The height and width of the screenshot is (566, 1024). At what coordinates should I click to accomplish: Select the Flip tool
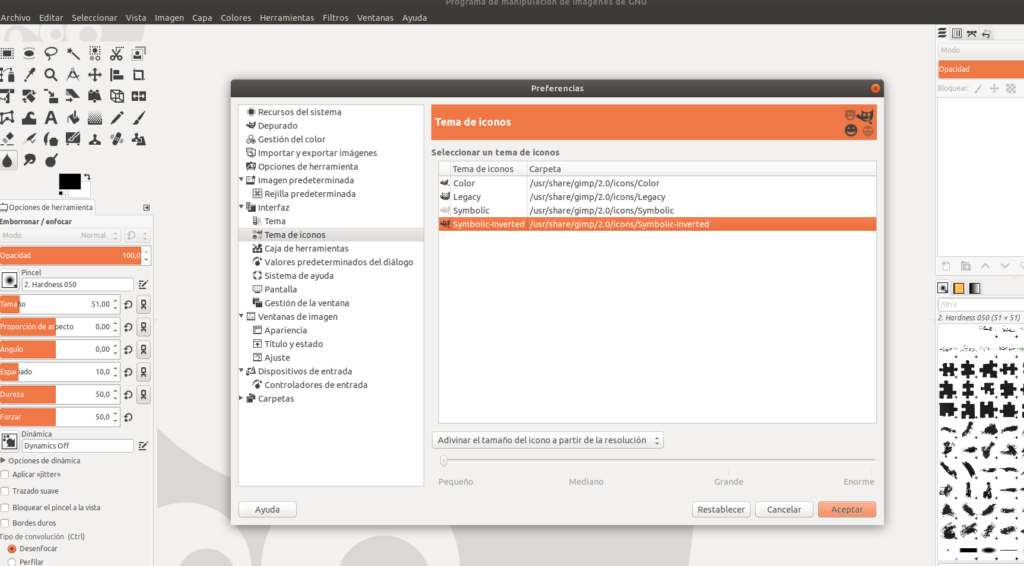tap(138, 97)
